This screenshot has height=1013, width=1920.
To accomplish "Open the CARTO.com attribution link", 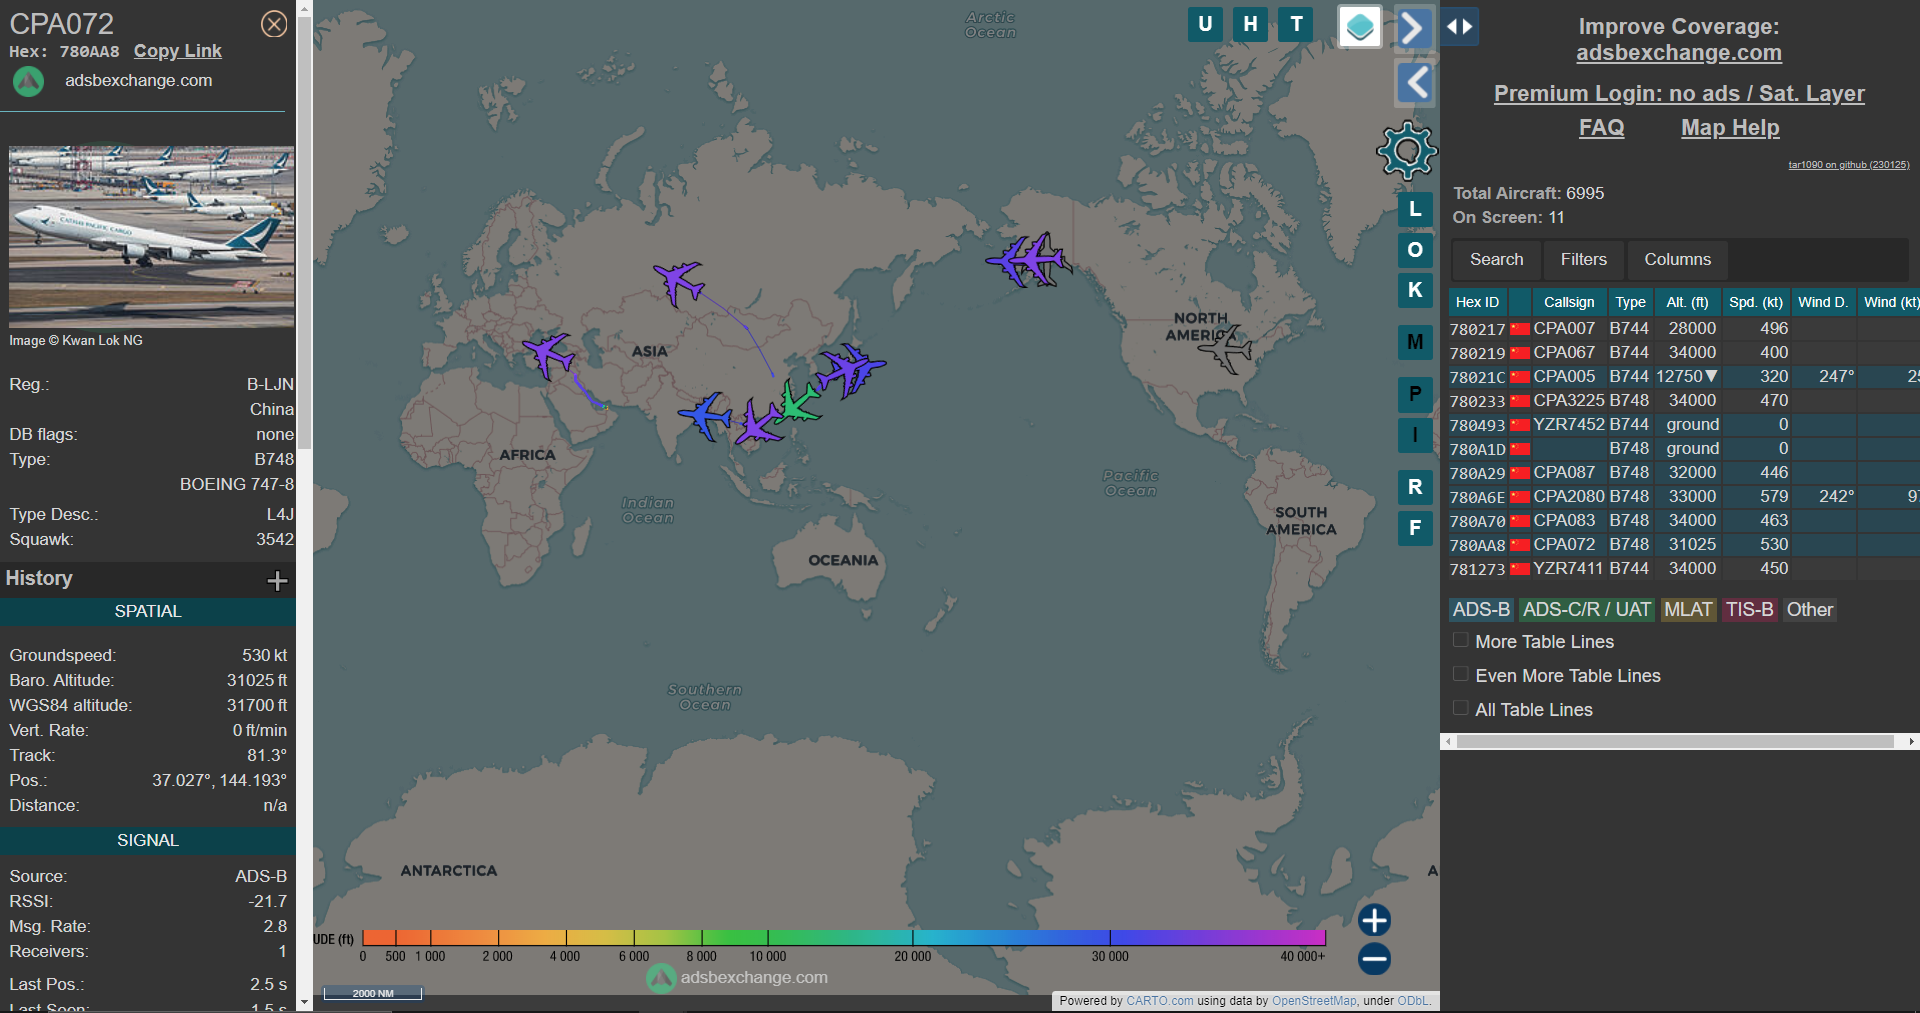I will [1159, 1001].
